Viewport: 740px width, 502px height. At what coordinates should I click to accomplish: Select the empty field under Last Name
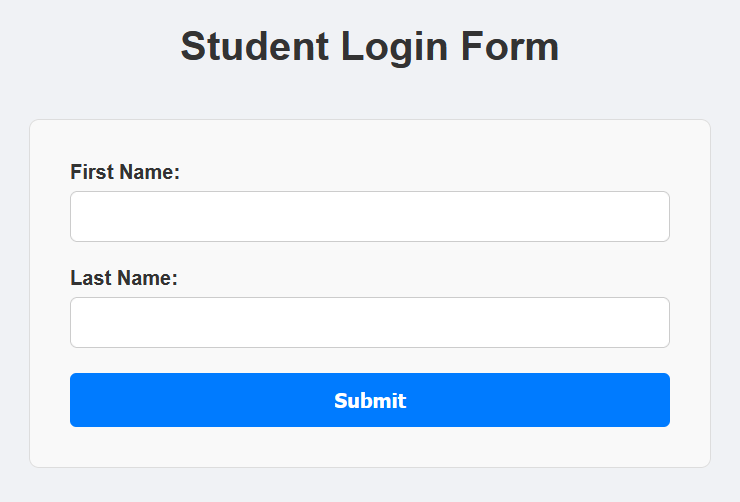(x=369, y=322)
